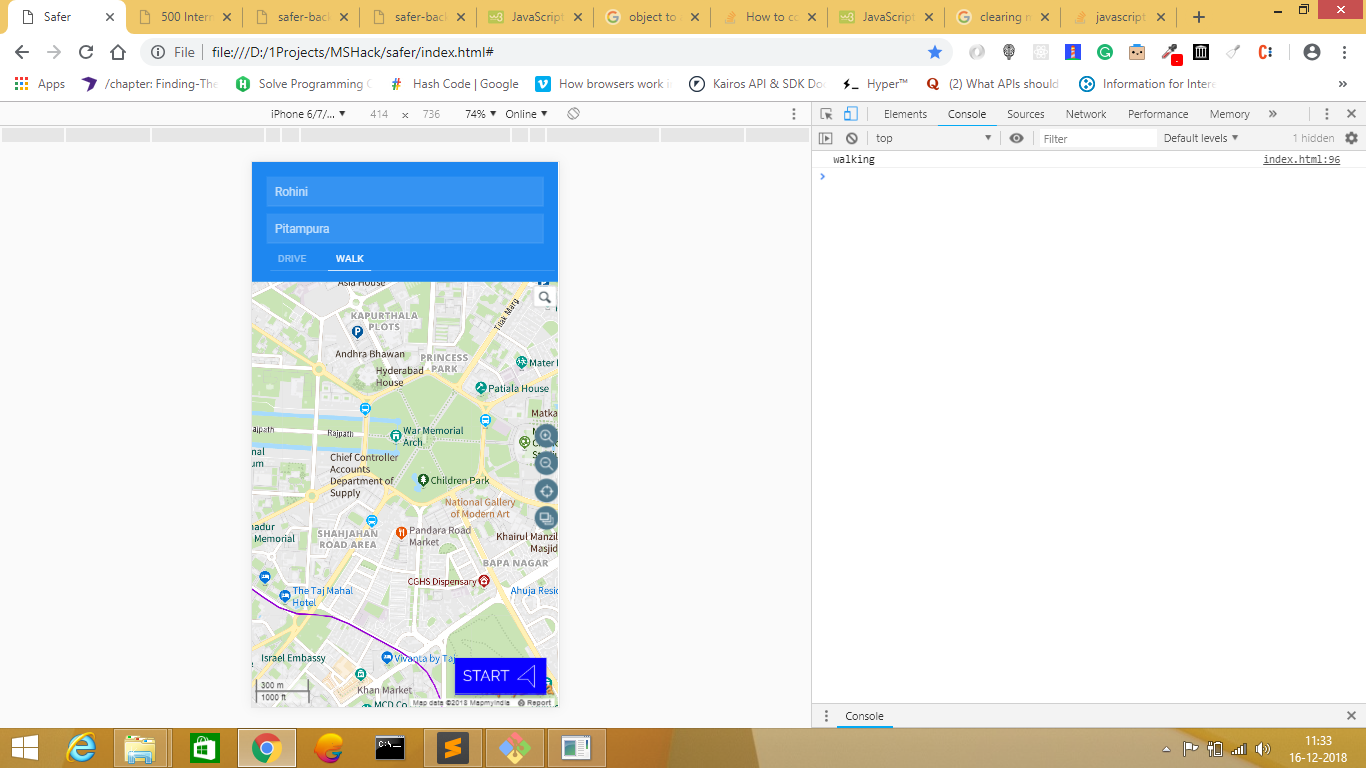Clear the console with the ban icon
This screenshot has height=768, width=1366.
pos(852,139)
